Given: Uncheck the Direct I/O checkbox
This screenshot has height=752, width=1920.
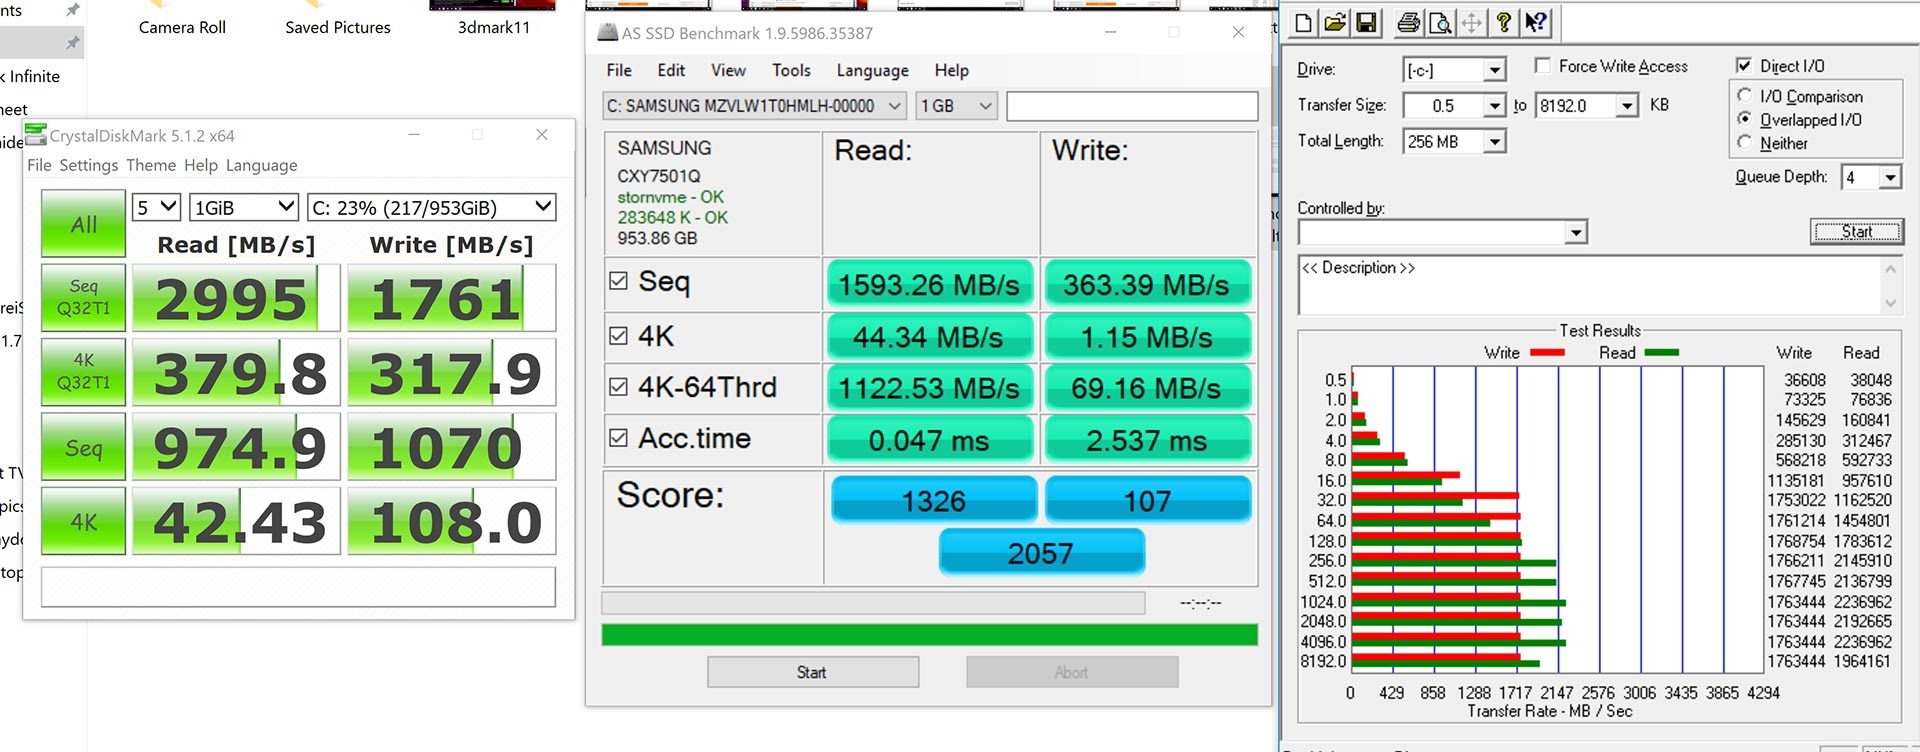Looking at the screenshot, I should pyautogui.click(x=1744, y=66).
